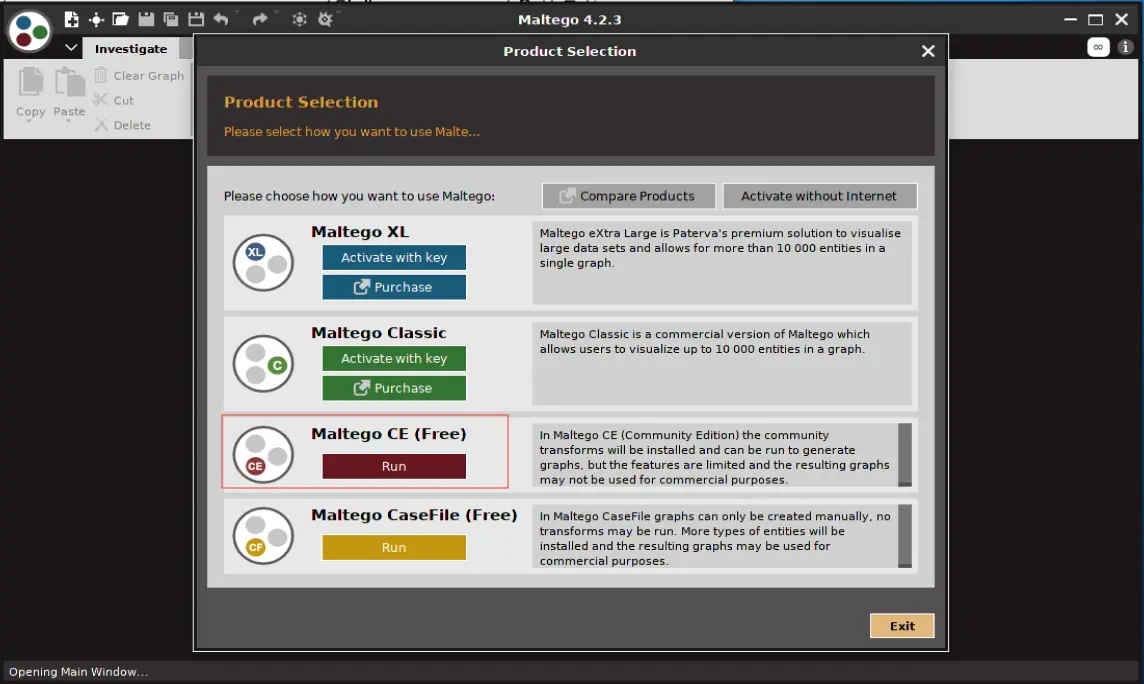Screen dimensions: 1144x684
Task: Click the Exit button
Action: click(x=902, y=626)
